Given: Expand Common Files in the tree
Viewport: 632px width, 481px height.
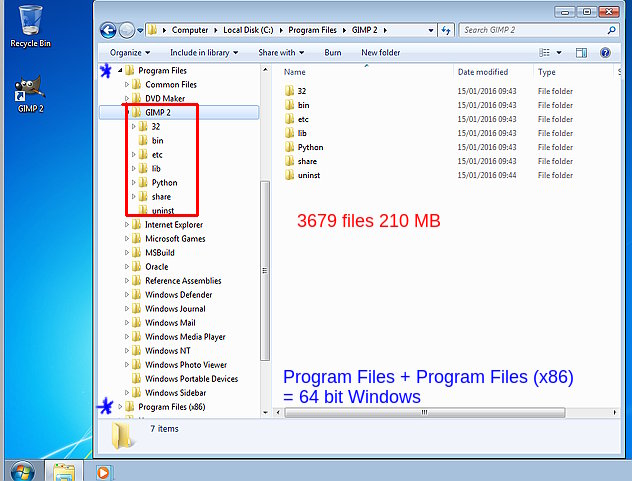Looking at the screenshot, I should (x=127, y=85).
